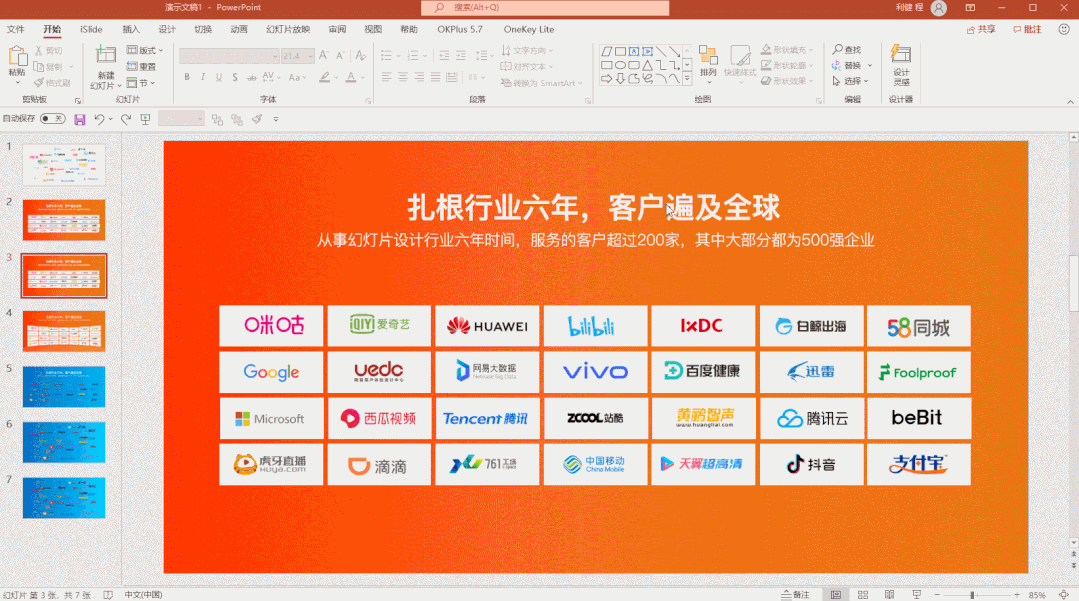Click the Undo arrow icon
The image size is (1079, 601).
pos(99,119)
